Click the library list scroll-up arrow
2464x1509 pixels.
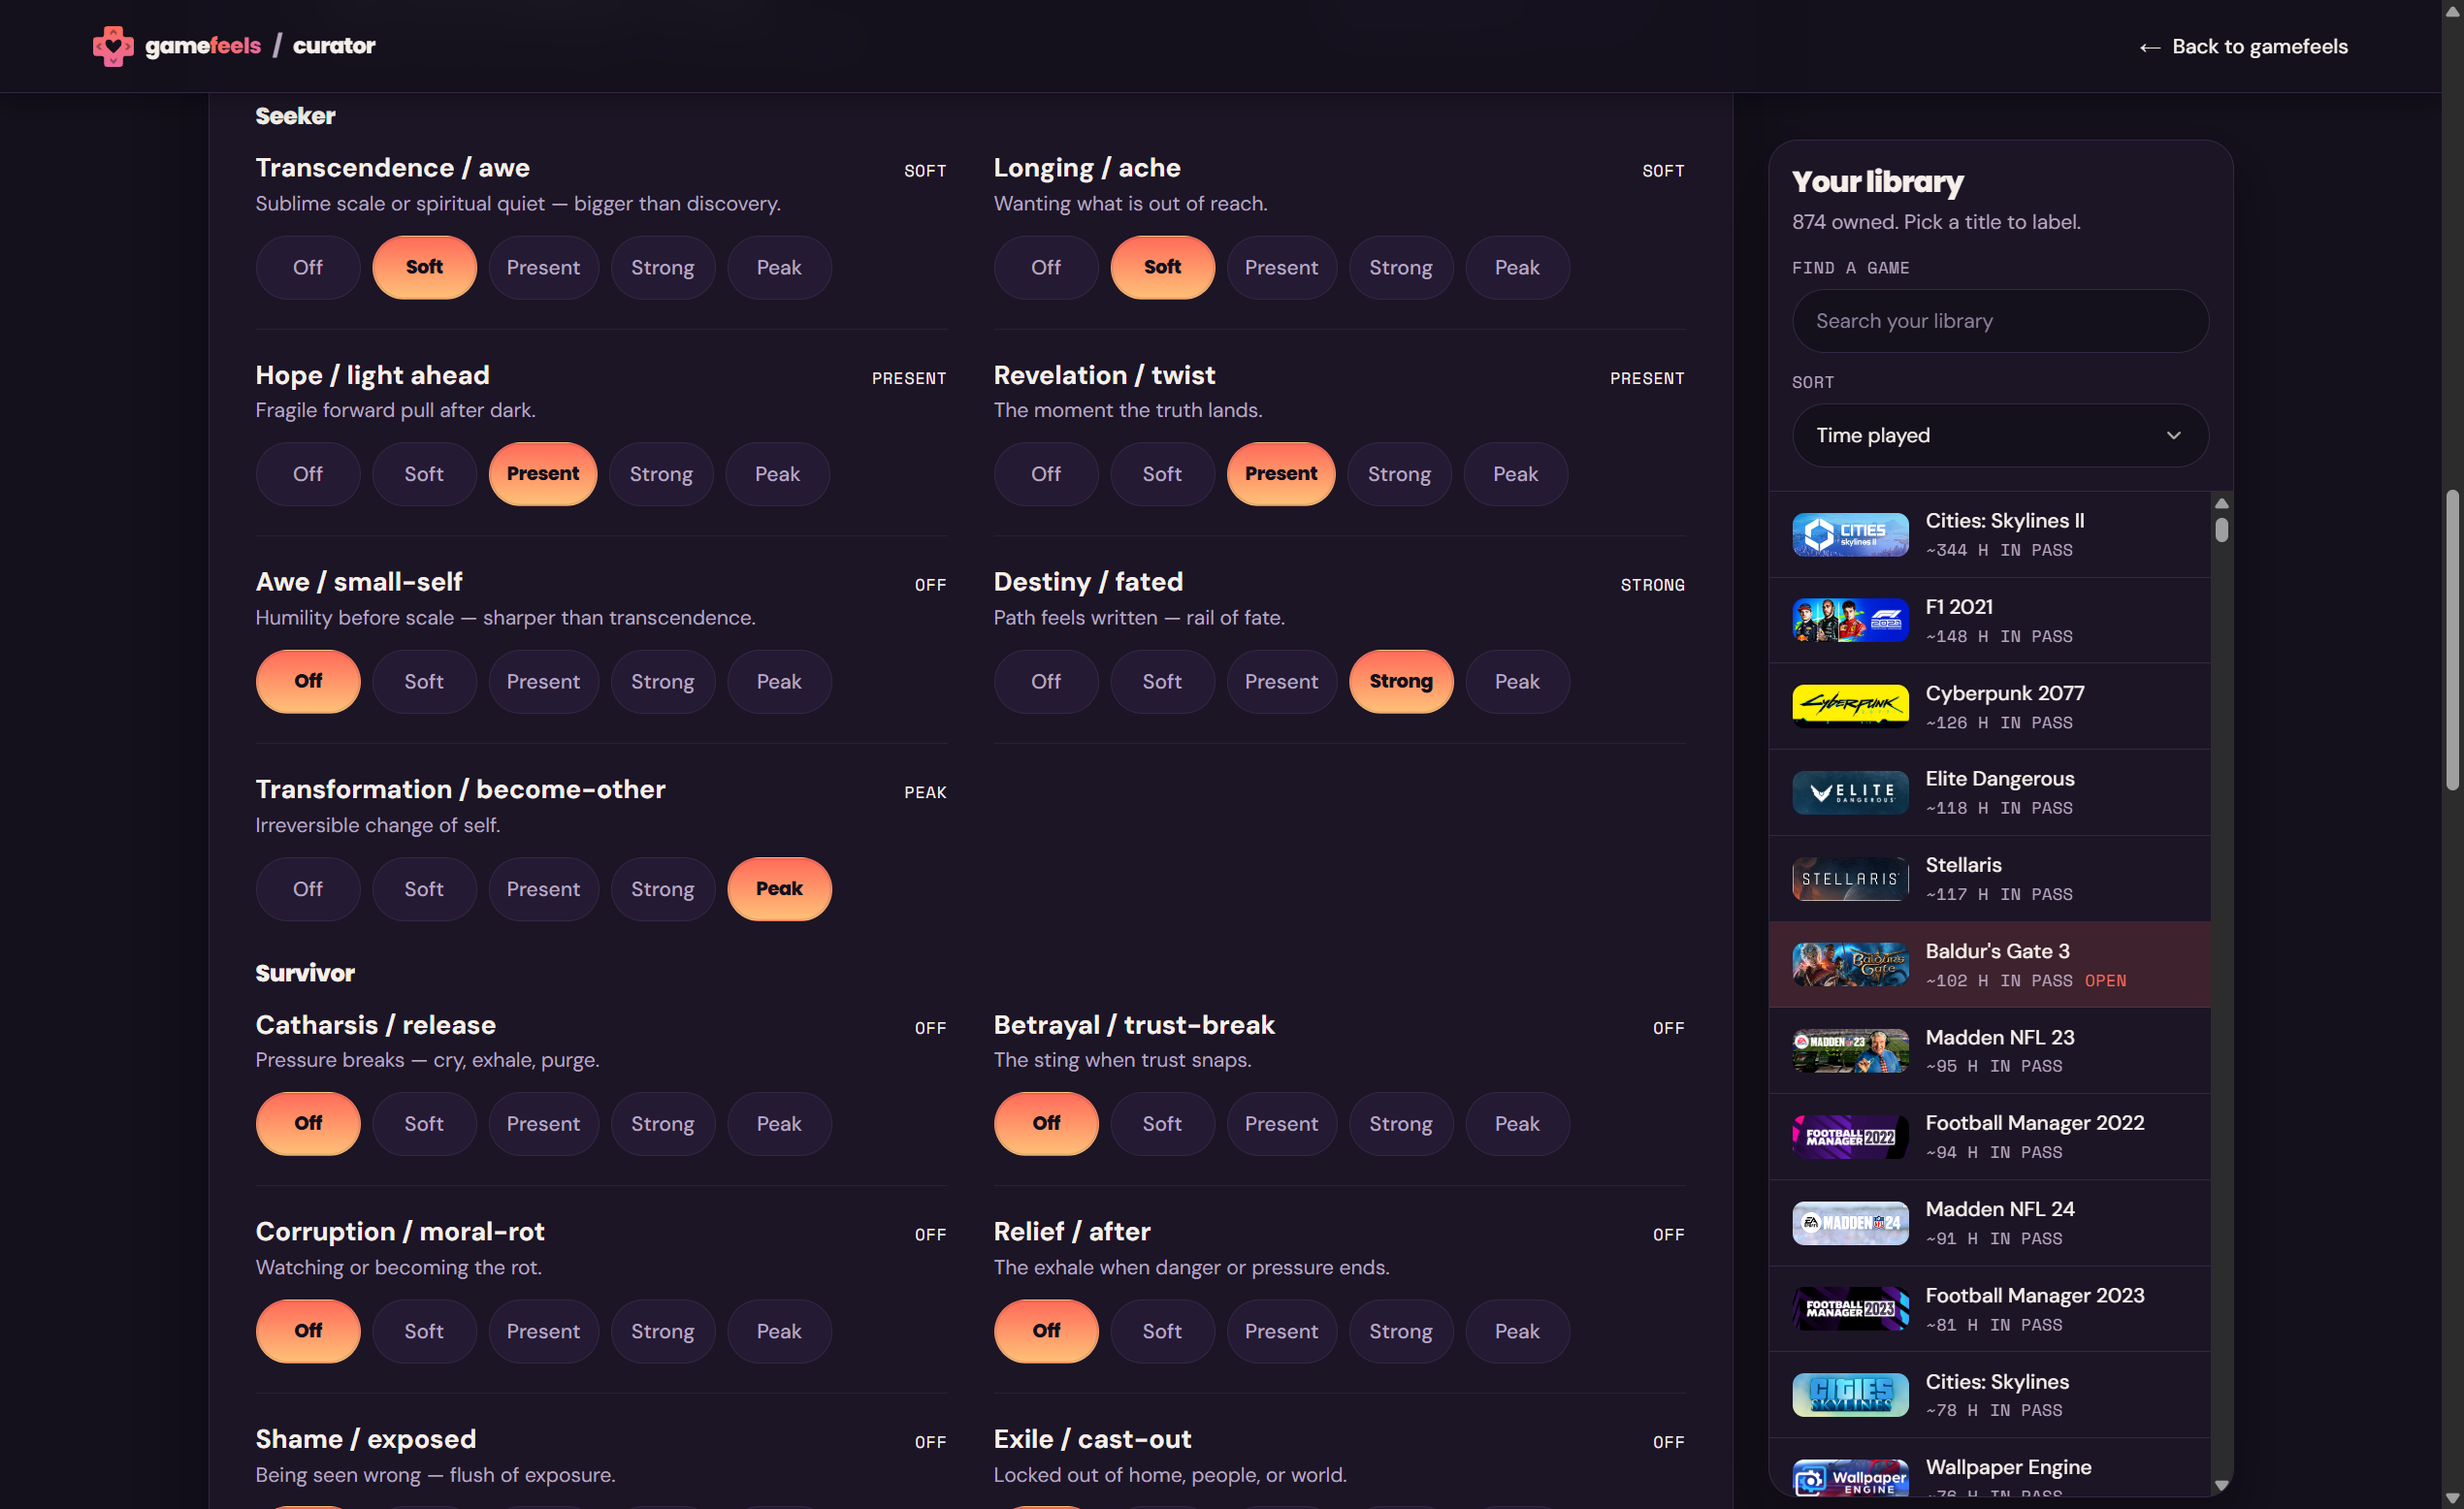click(2221, 503)
